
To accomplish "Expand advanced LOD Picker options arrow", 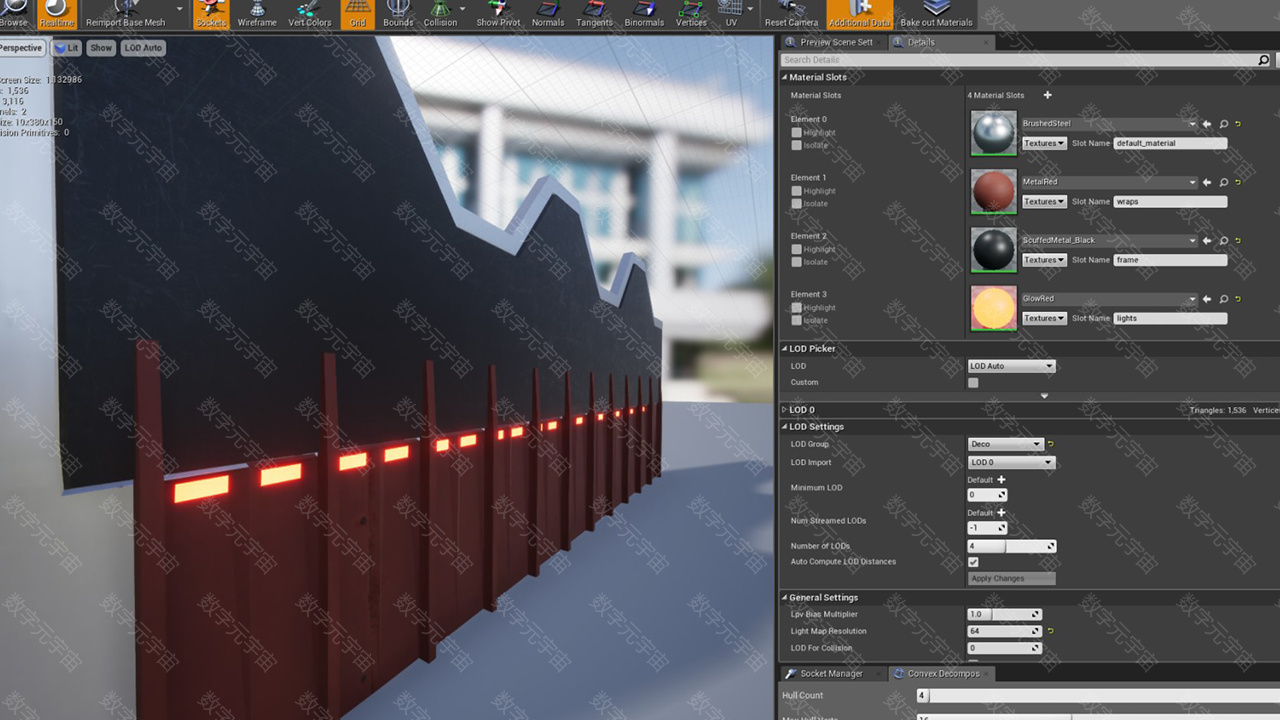I will coord(1045,396).
